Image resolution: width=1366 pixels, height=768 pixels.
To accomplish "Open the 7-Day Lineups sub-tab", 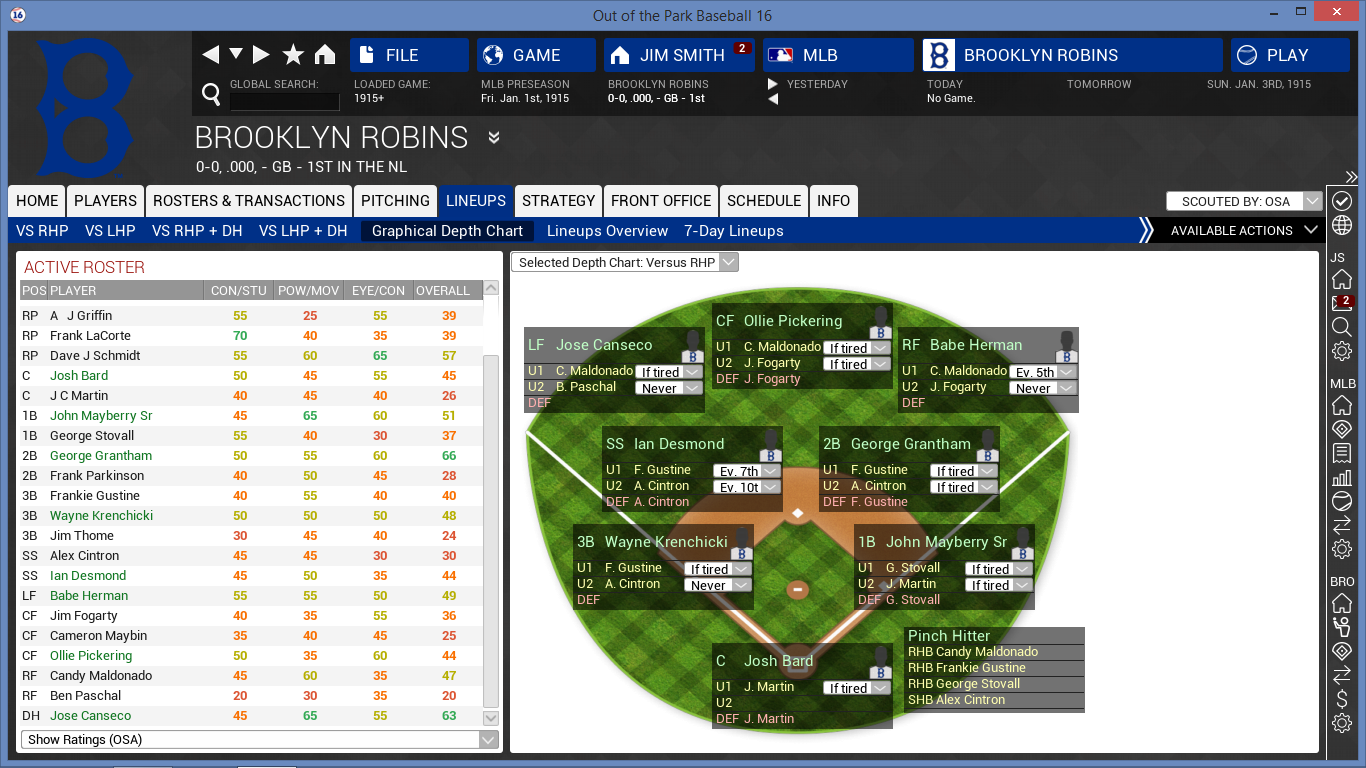I will pyautogui.click(x=734, y=231).
